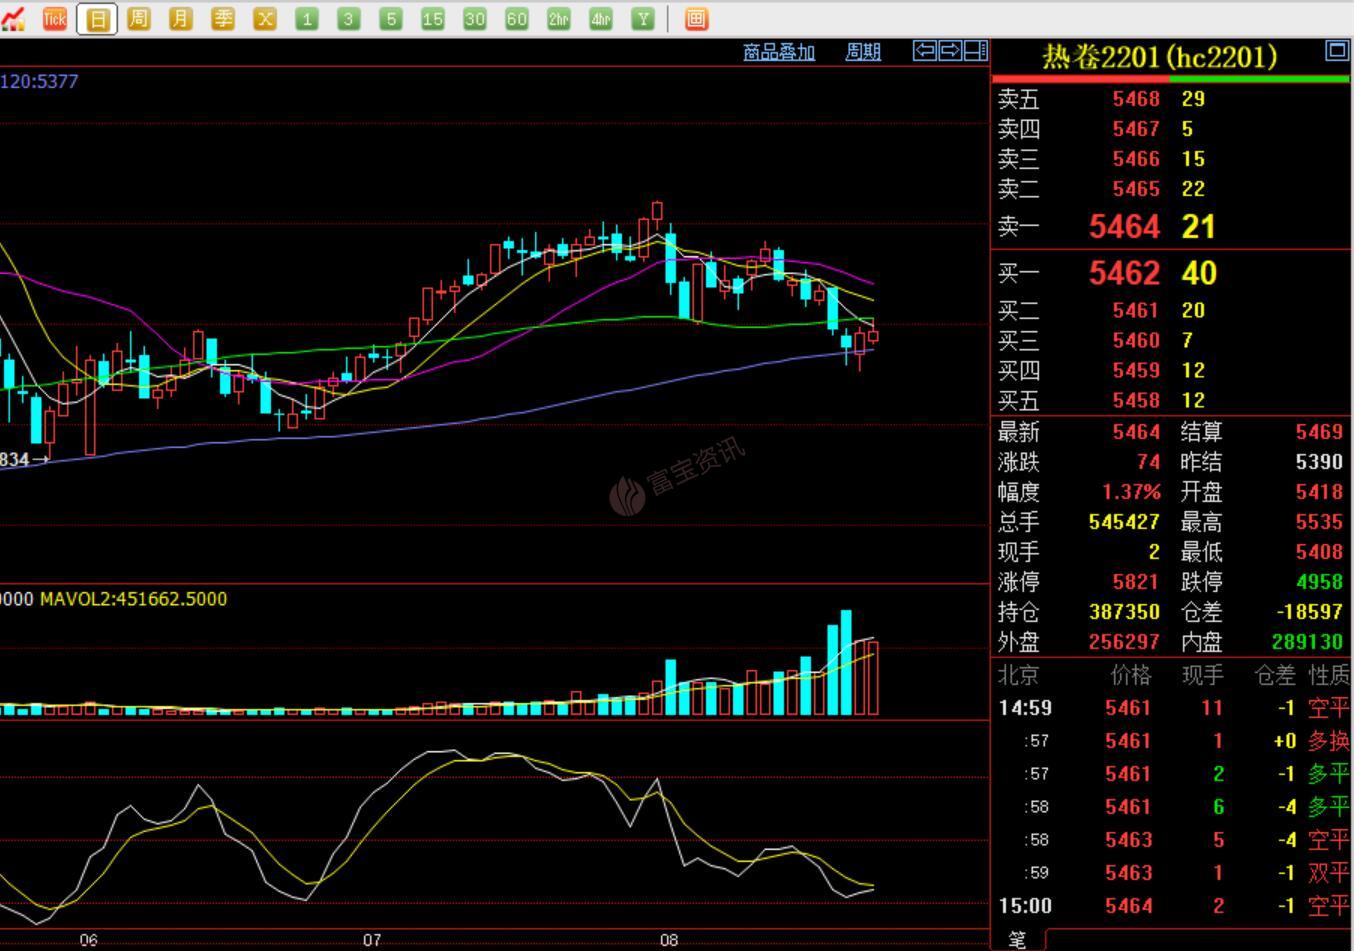The height and width of the screenshot is (951, 1354).
Task: Click 昨结 value 5390
Action: pyautogui.click(x=1319, y=462)
